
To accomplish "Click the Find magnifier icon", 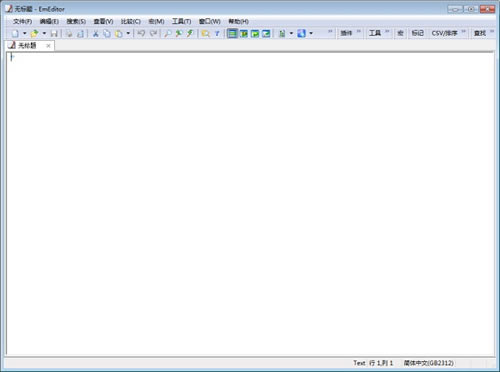I will coord(168,33).
